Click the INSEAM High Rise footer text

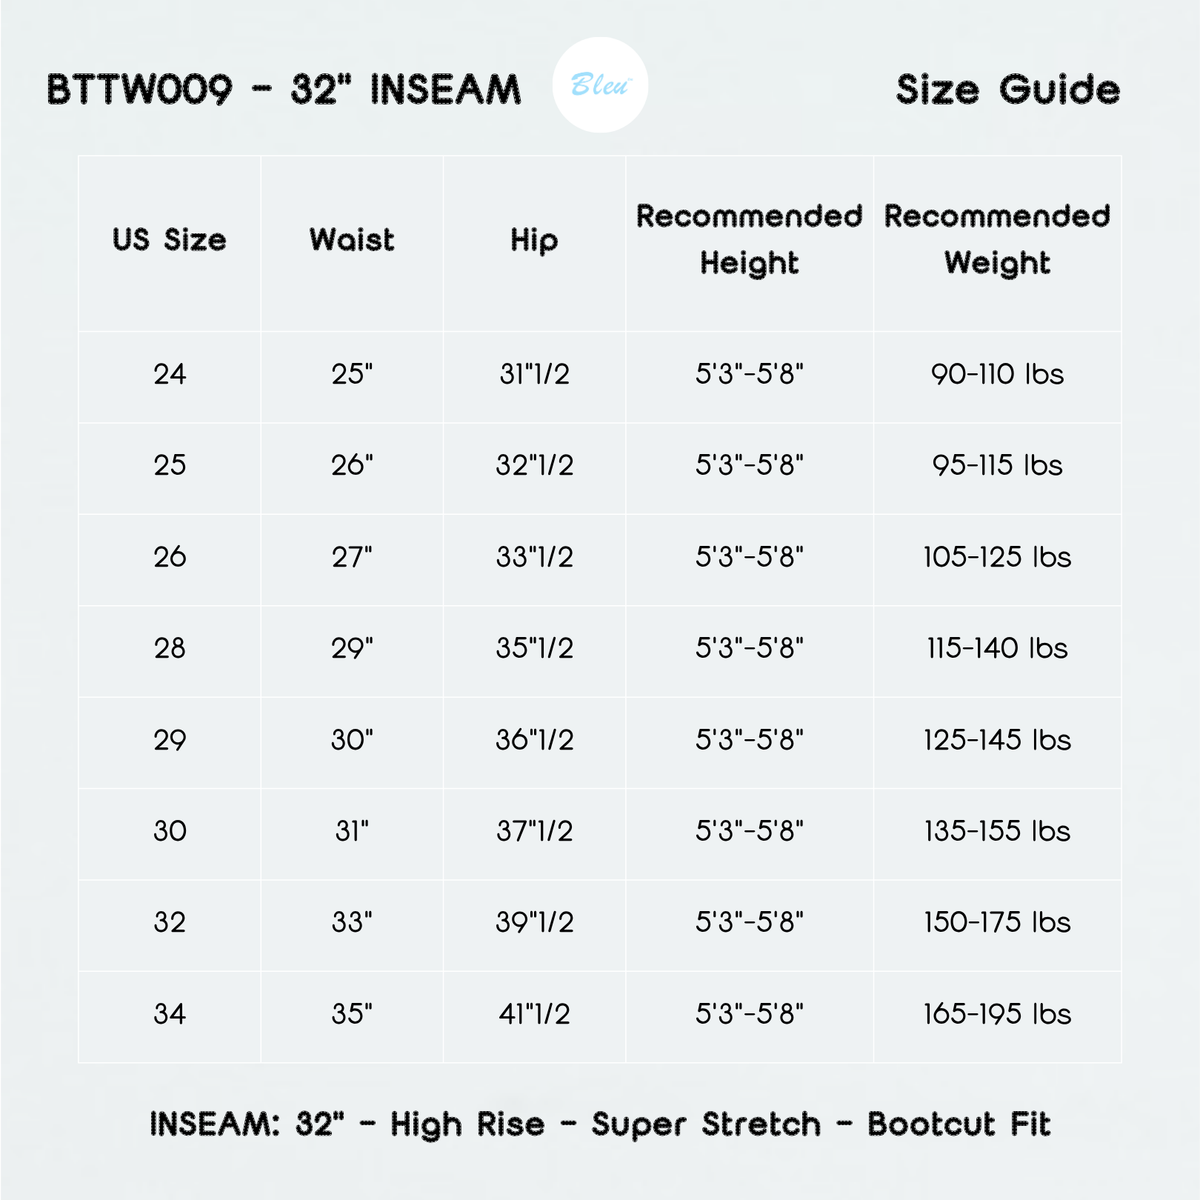click(600, 1124)
